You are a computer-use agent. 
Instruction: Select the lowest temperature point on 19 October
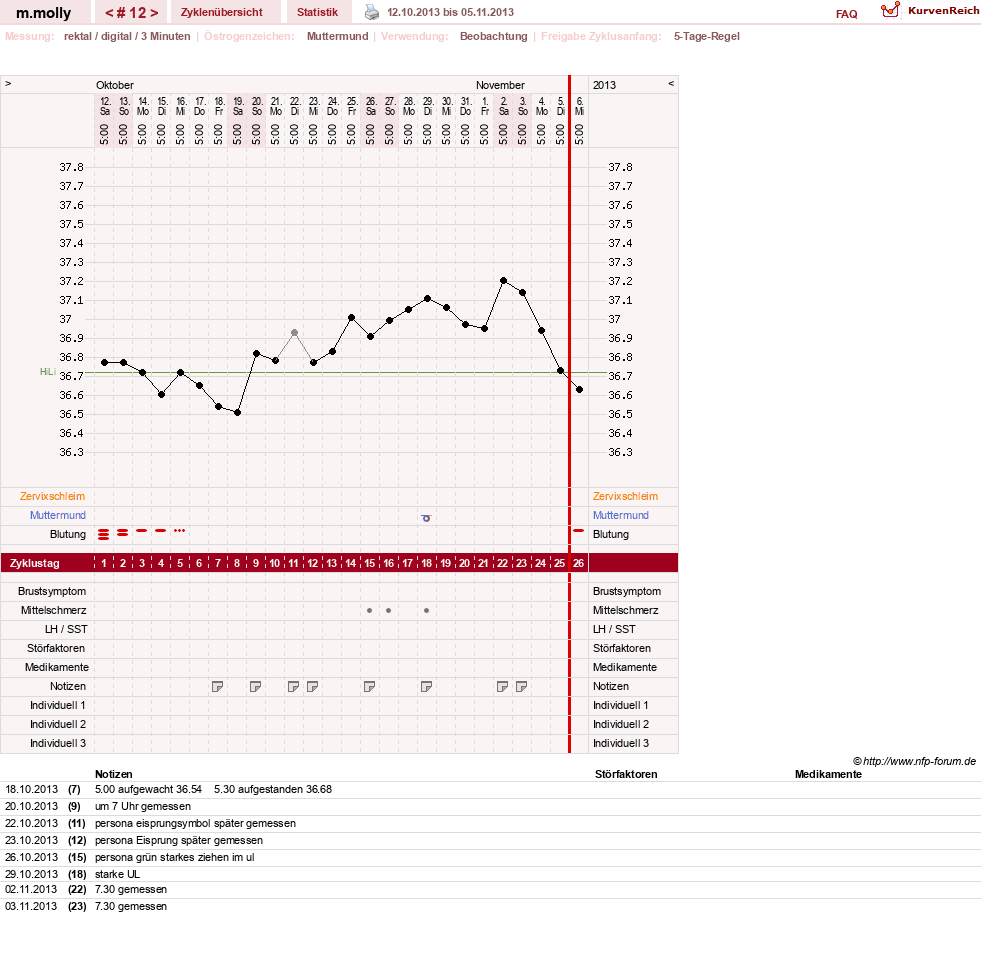237,412
